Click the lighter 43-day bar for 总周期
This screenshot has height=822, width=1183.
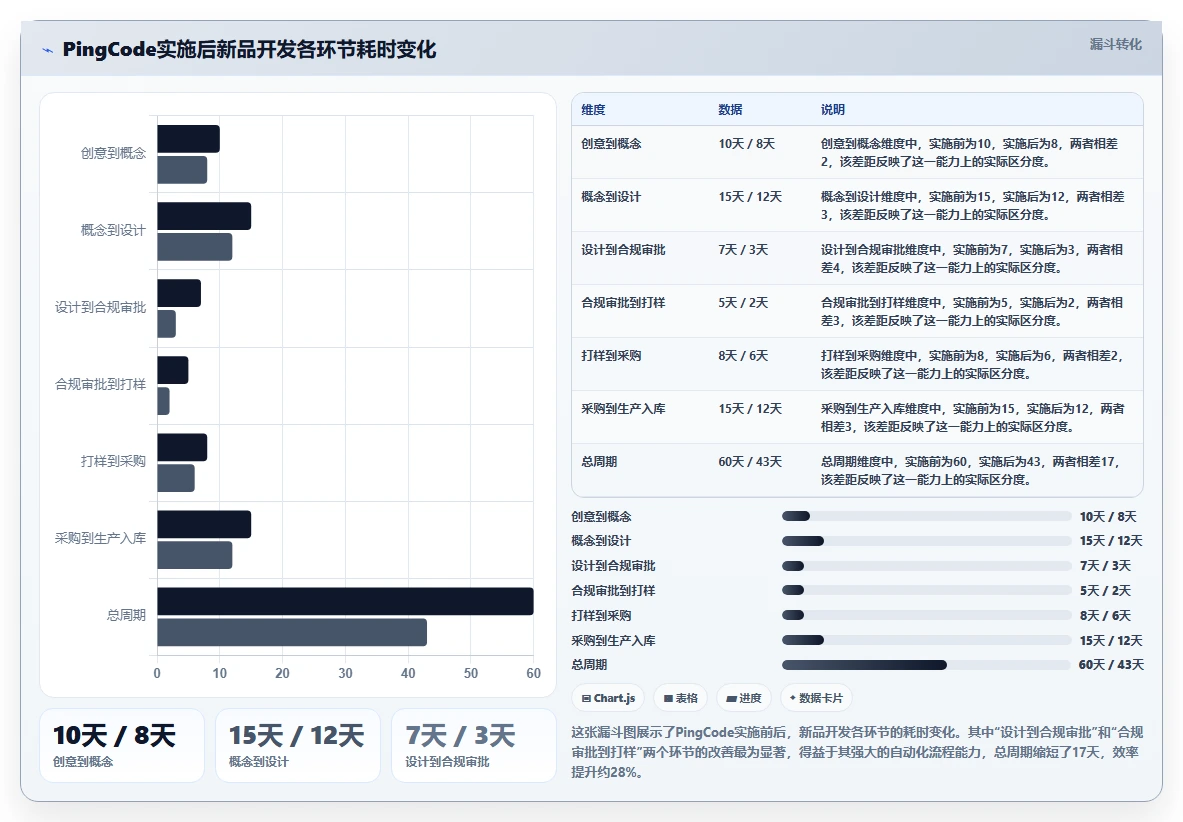pos(292,632)
